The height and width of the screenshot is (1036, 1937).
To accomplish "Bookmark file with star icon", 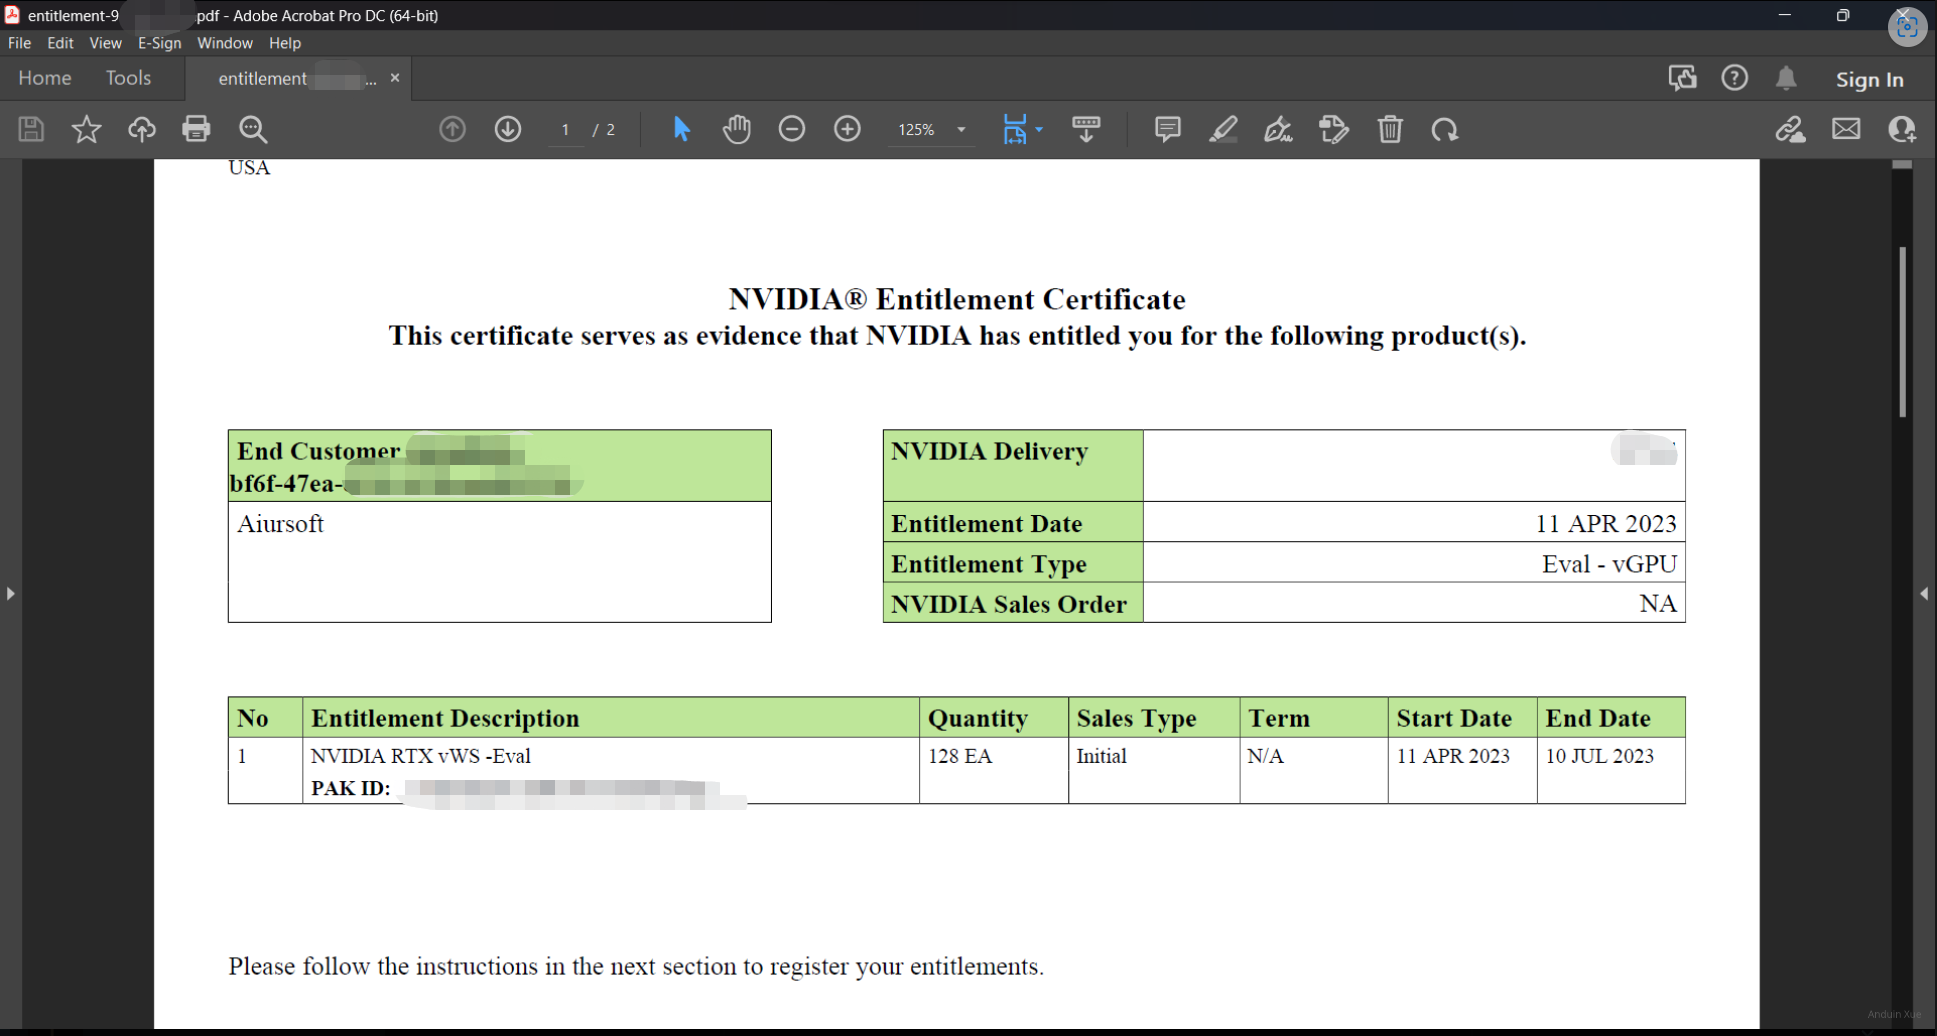I will pos(87,129).
